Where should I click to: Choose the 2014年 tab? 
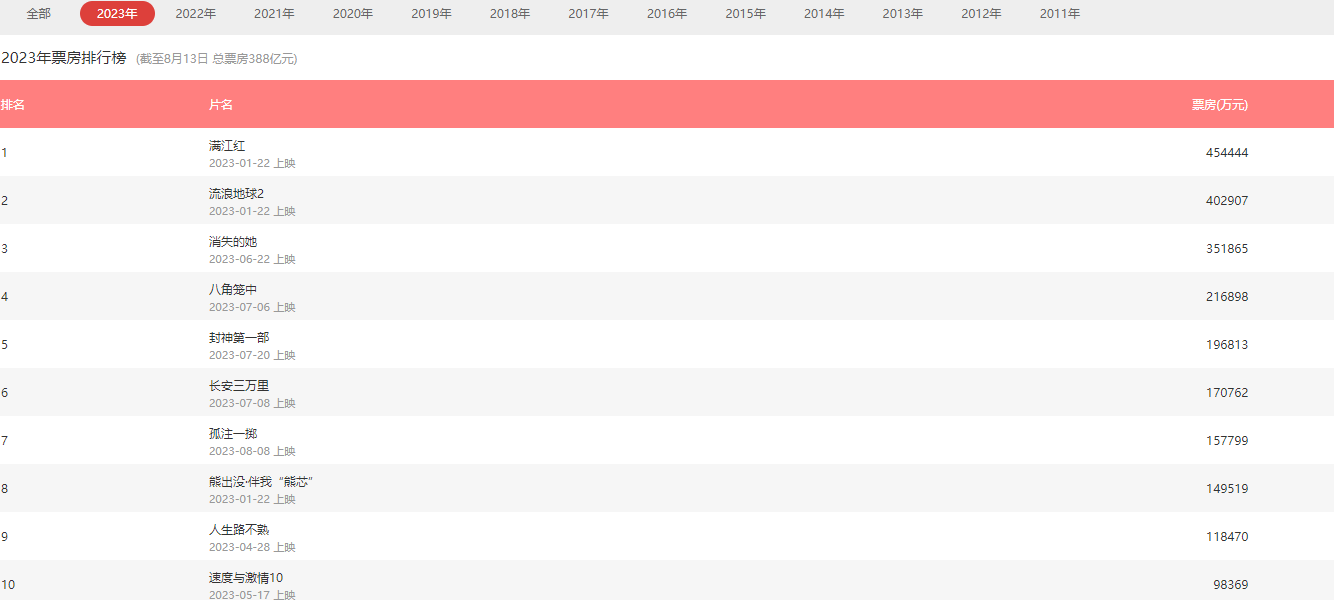[x=824, y=14]
